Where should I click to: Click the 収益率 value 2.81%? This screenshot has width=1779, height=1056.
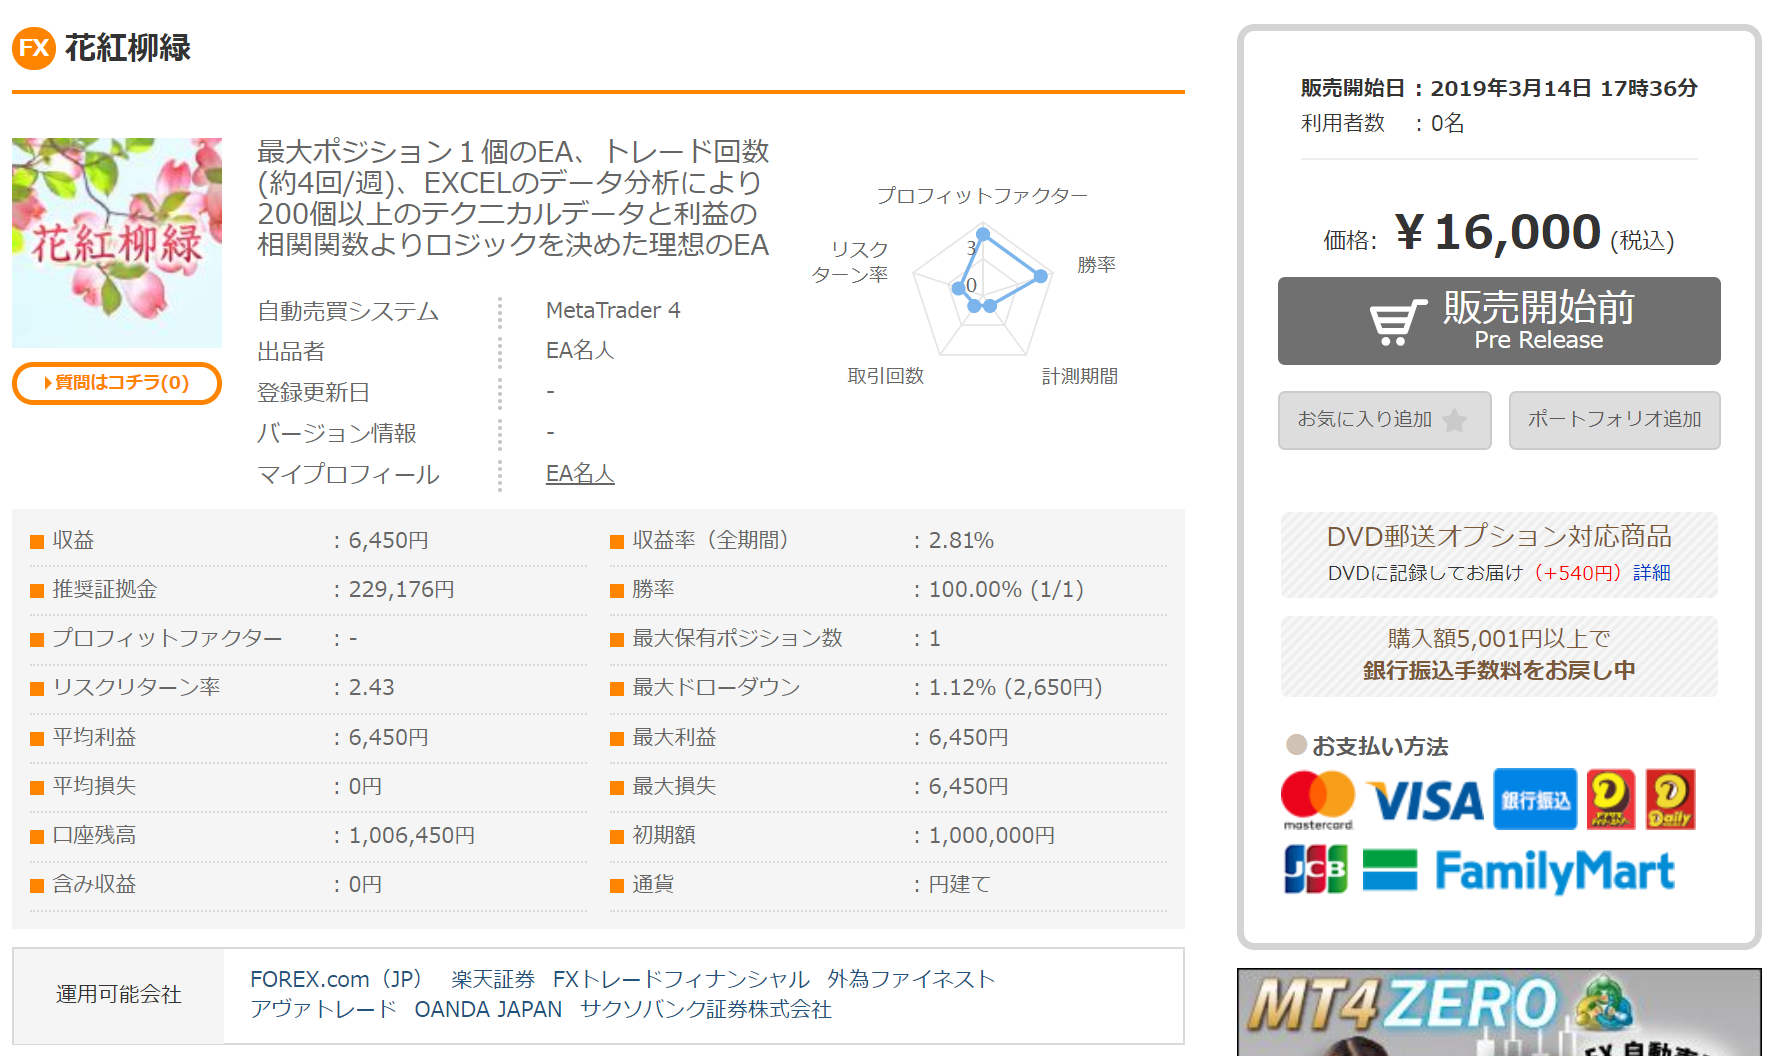962,541
